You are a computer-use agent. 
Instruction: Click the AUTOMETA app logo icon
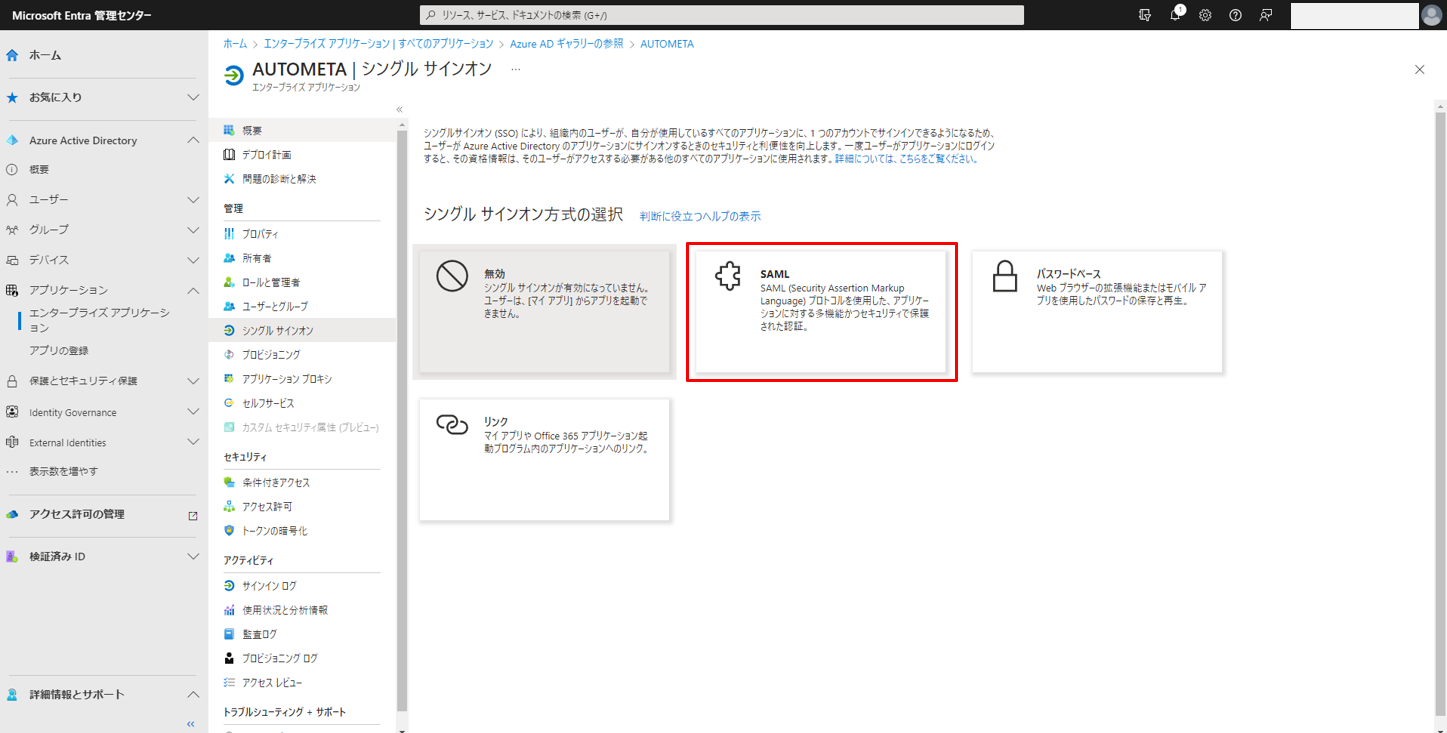coord(233,76)
